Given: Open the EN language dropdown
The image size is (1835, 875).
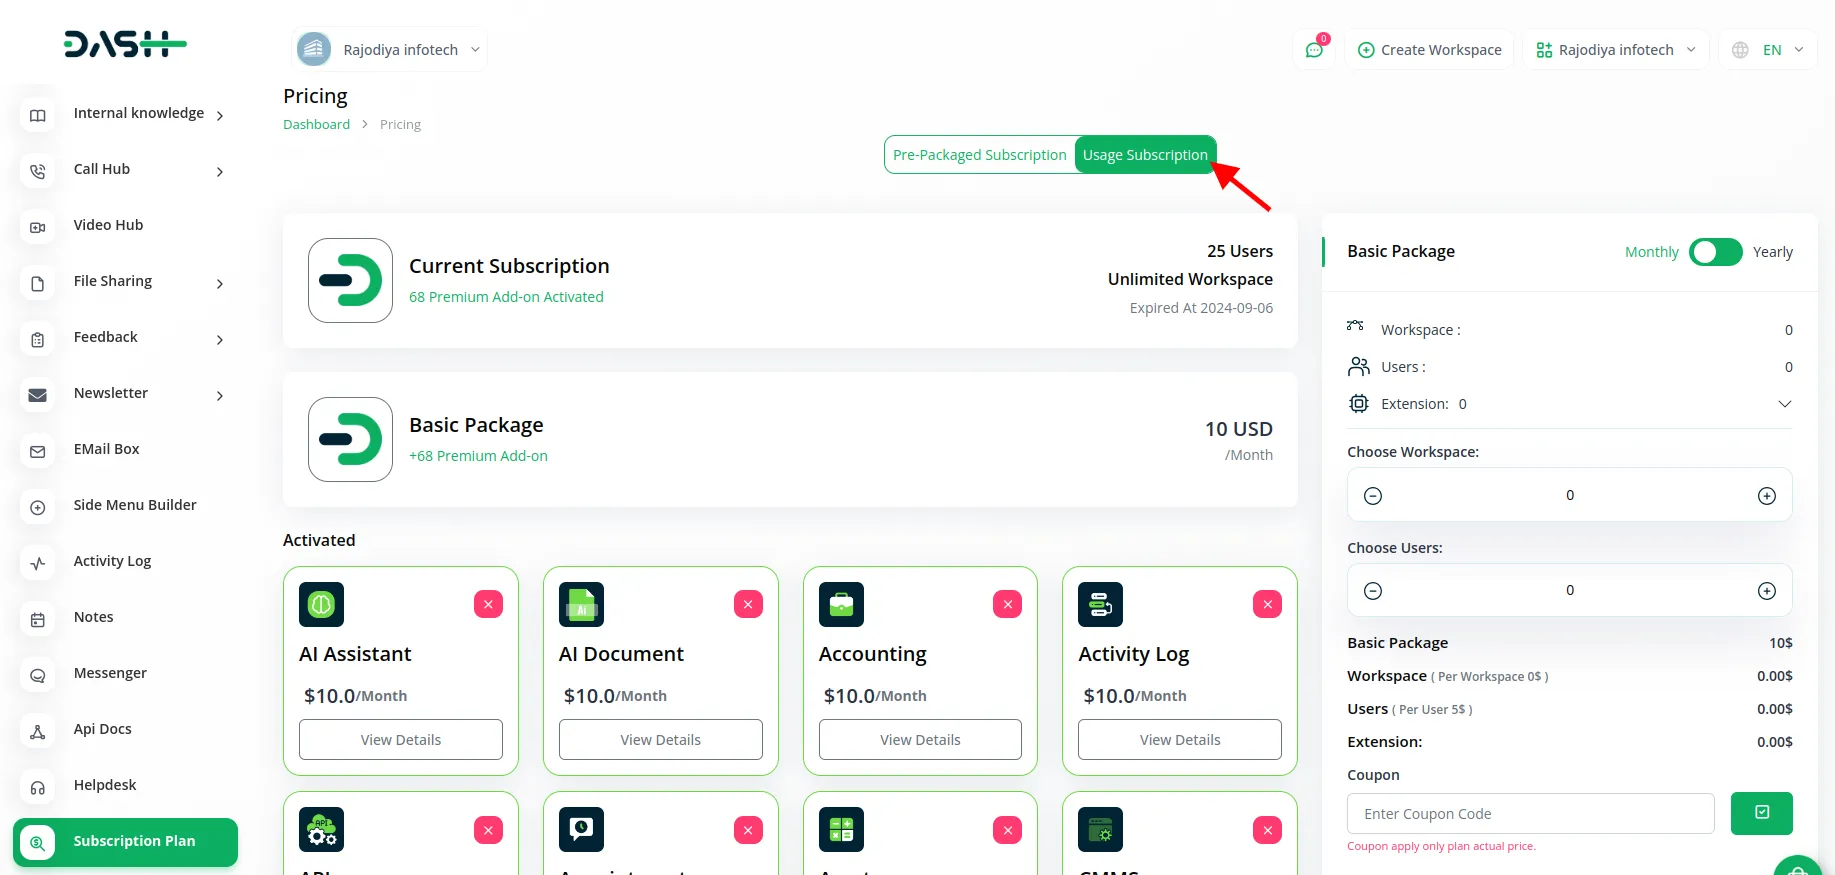Looking at the screenshot, I should click(x=1768, y=50).
